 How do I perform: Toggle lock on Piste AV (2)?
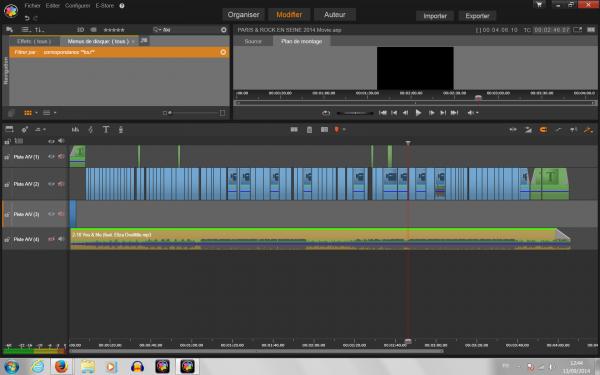pyautogui.click(x=7, y=184)
